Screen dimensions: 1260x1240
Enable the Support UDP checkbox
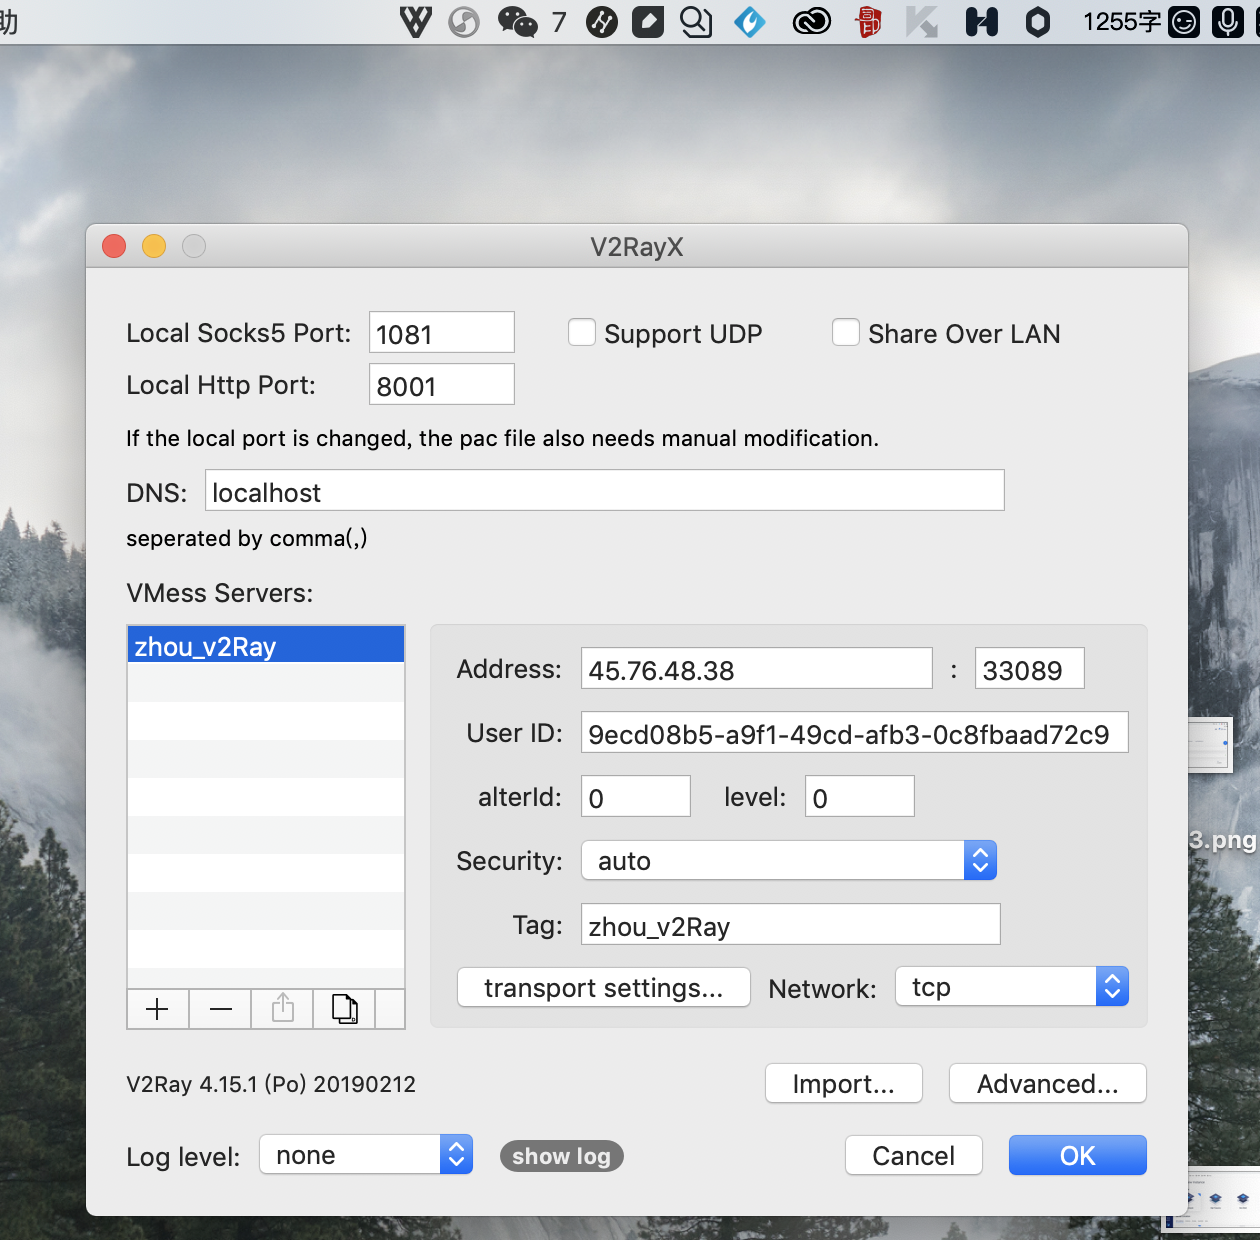582,333
